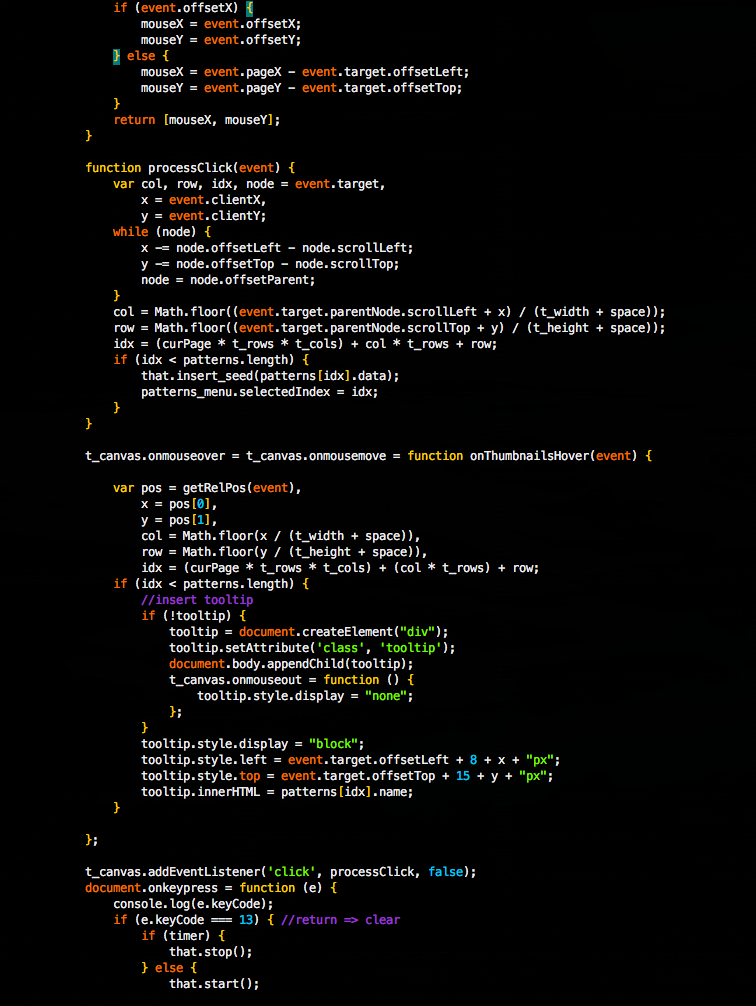The height and width of the screenshot is (1006, 756).
Task: Click 'row = Math.floor(y / (t_height + space)),'
Action: (x=284, y=552)
